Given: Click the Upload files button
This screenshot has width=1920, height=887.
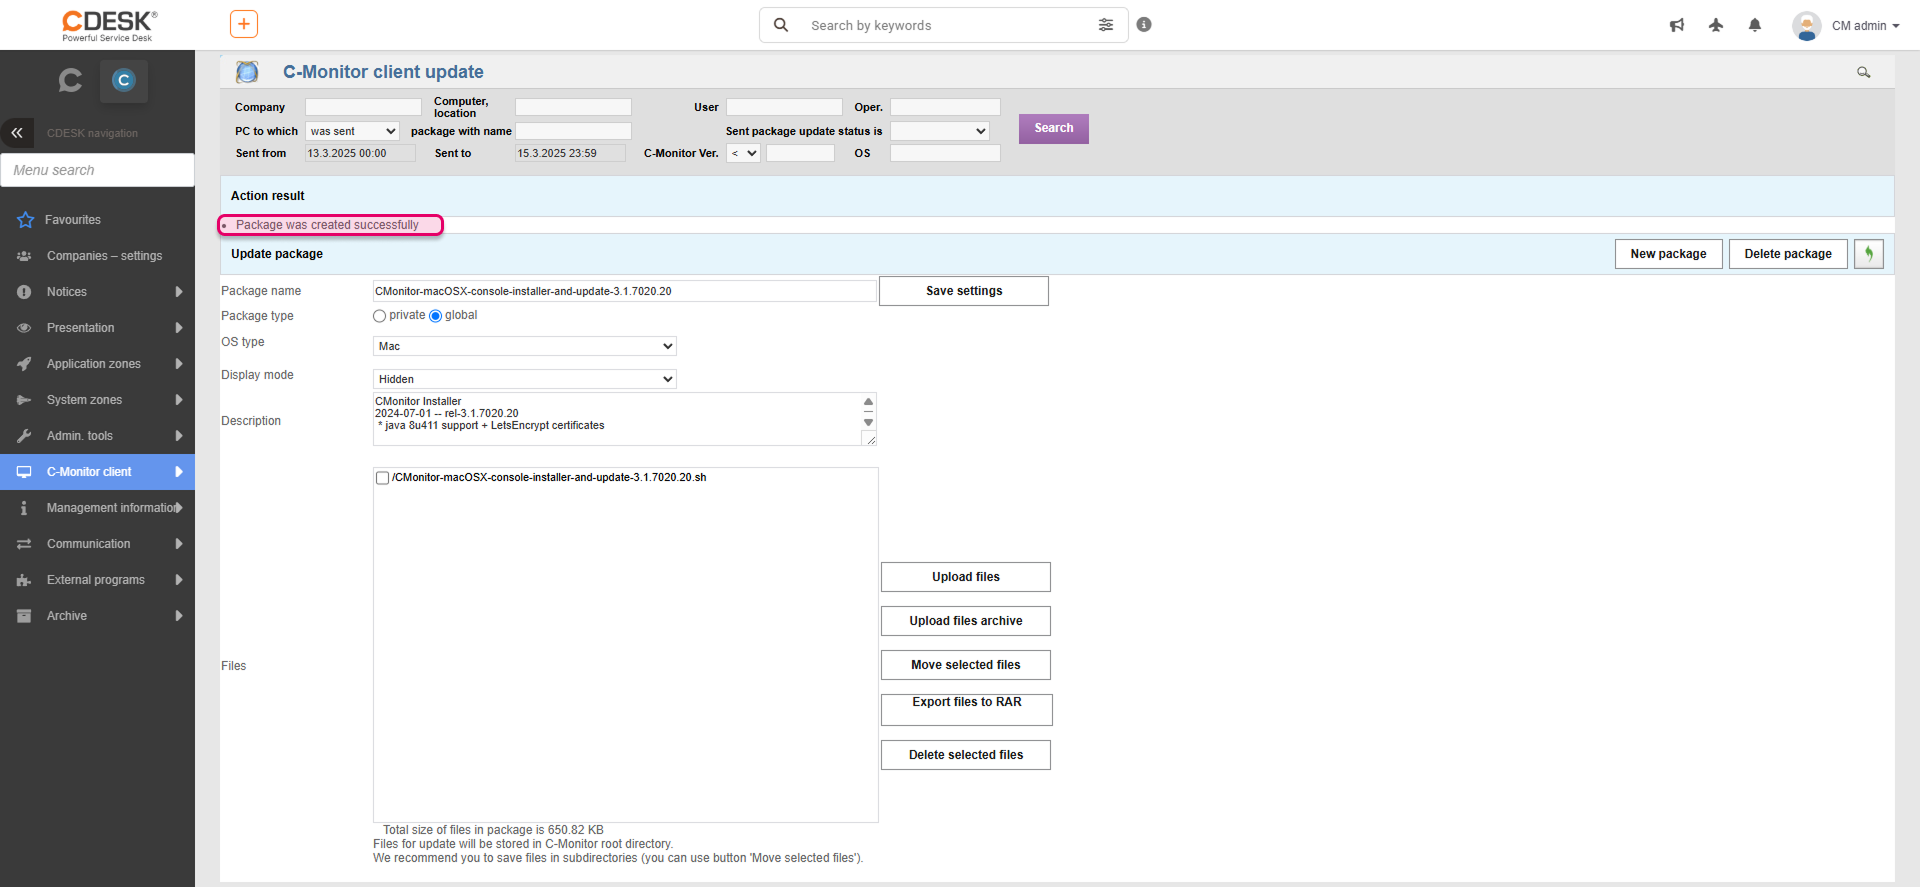Looking at the screenshot, I should (x=966, y=577).
